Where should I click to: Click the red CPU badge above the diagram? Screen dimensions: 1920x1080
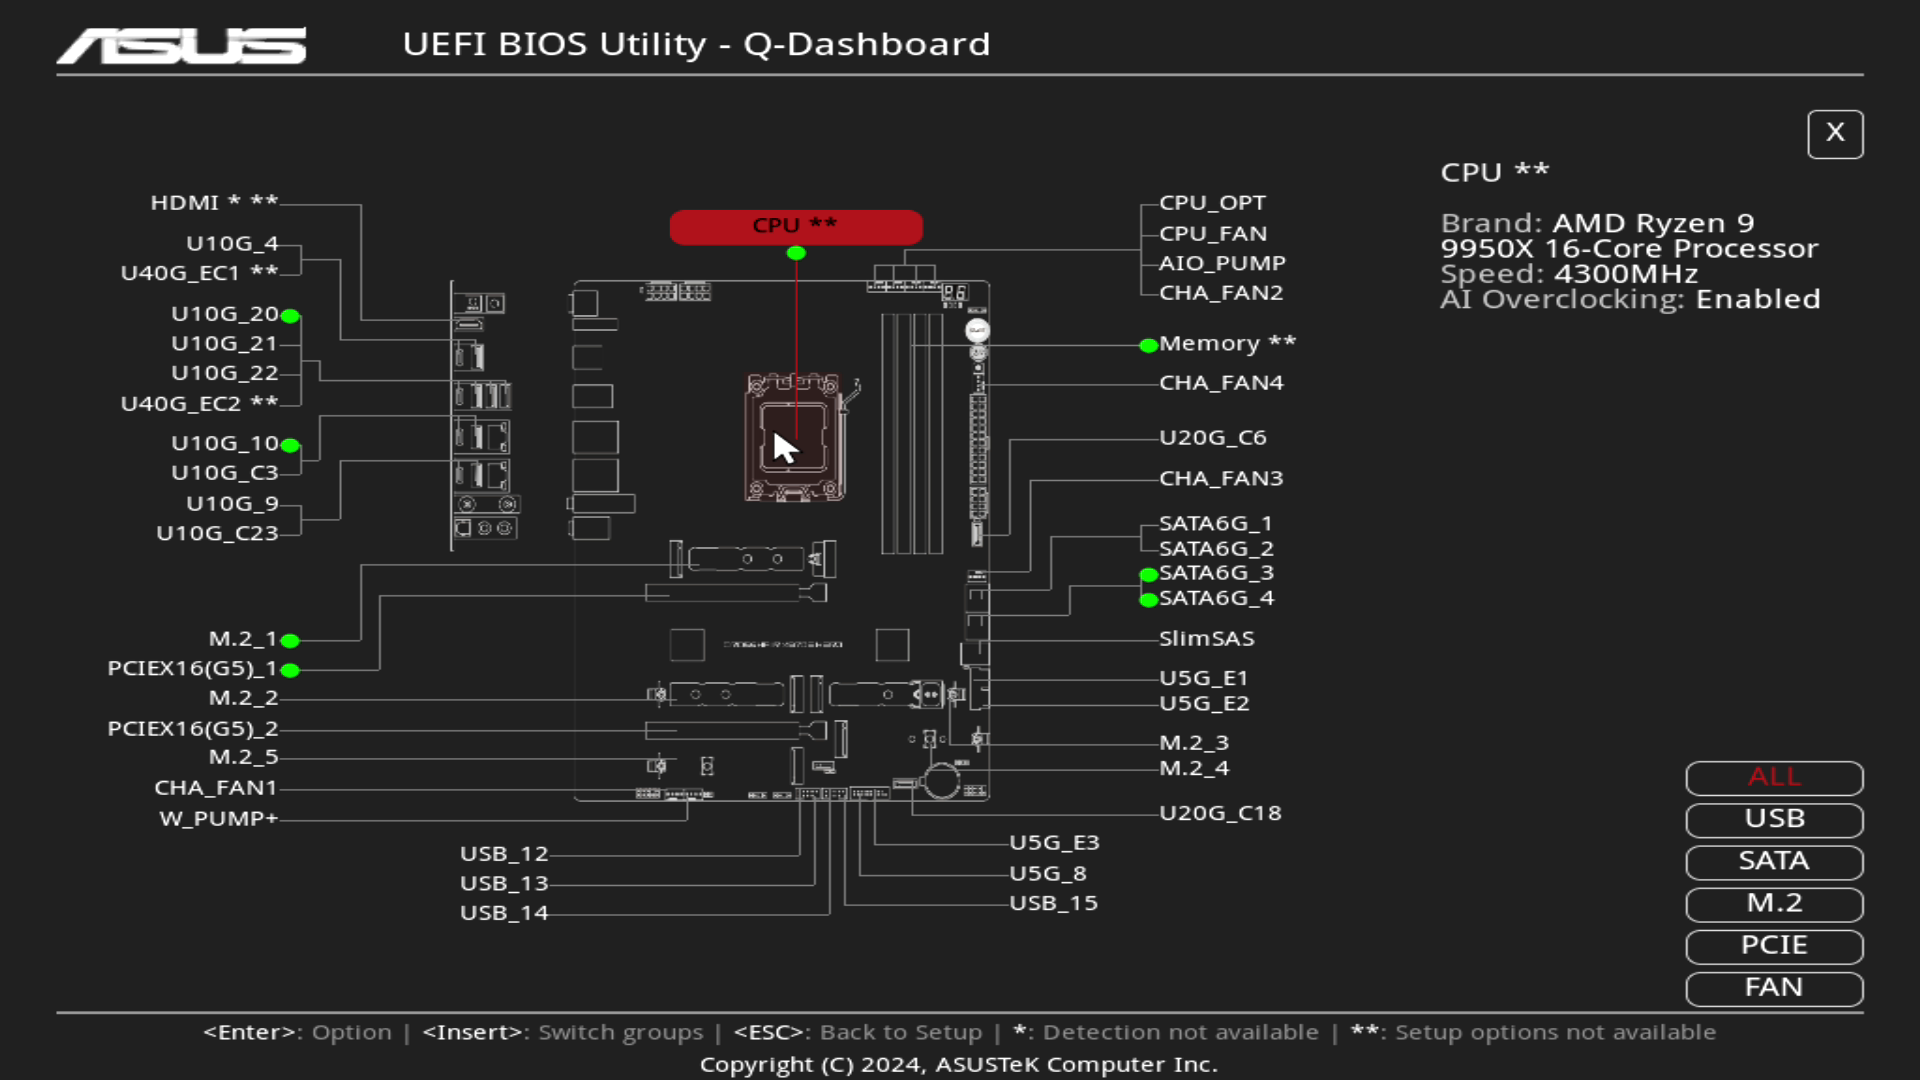(x=795, y=226)
